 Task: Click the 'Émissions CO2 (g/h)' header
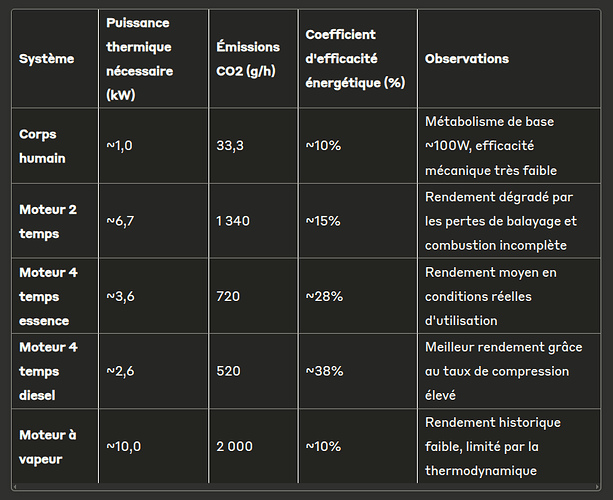click(248, 59)
